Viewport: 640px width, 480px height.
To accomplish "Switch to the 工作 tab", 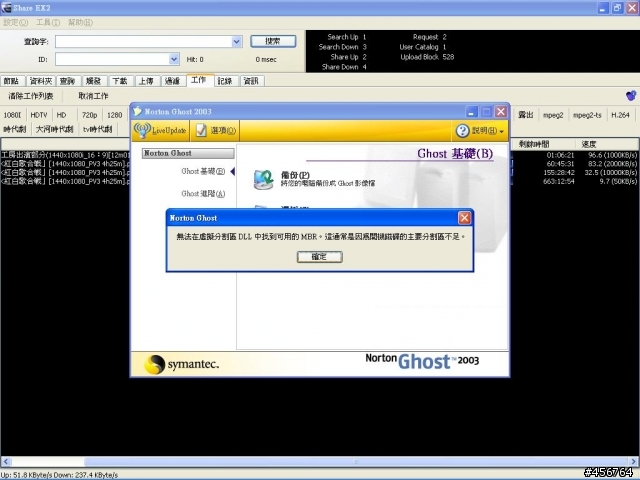I will [x=199, y=80].
